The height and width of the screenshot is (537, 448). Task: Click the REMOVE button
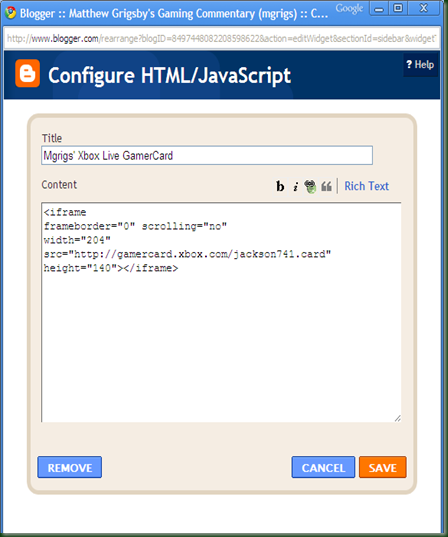pyautogui.click(x=70, y=467)
